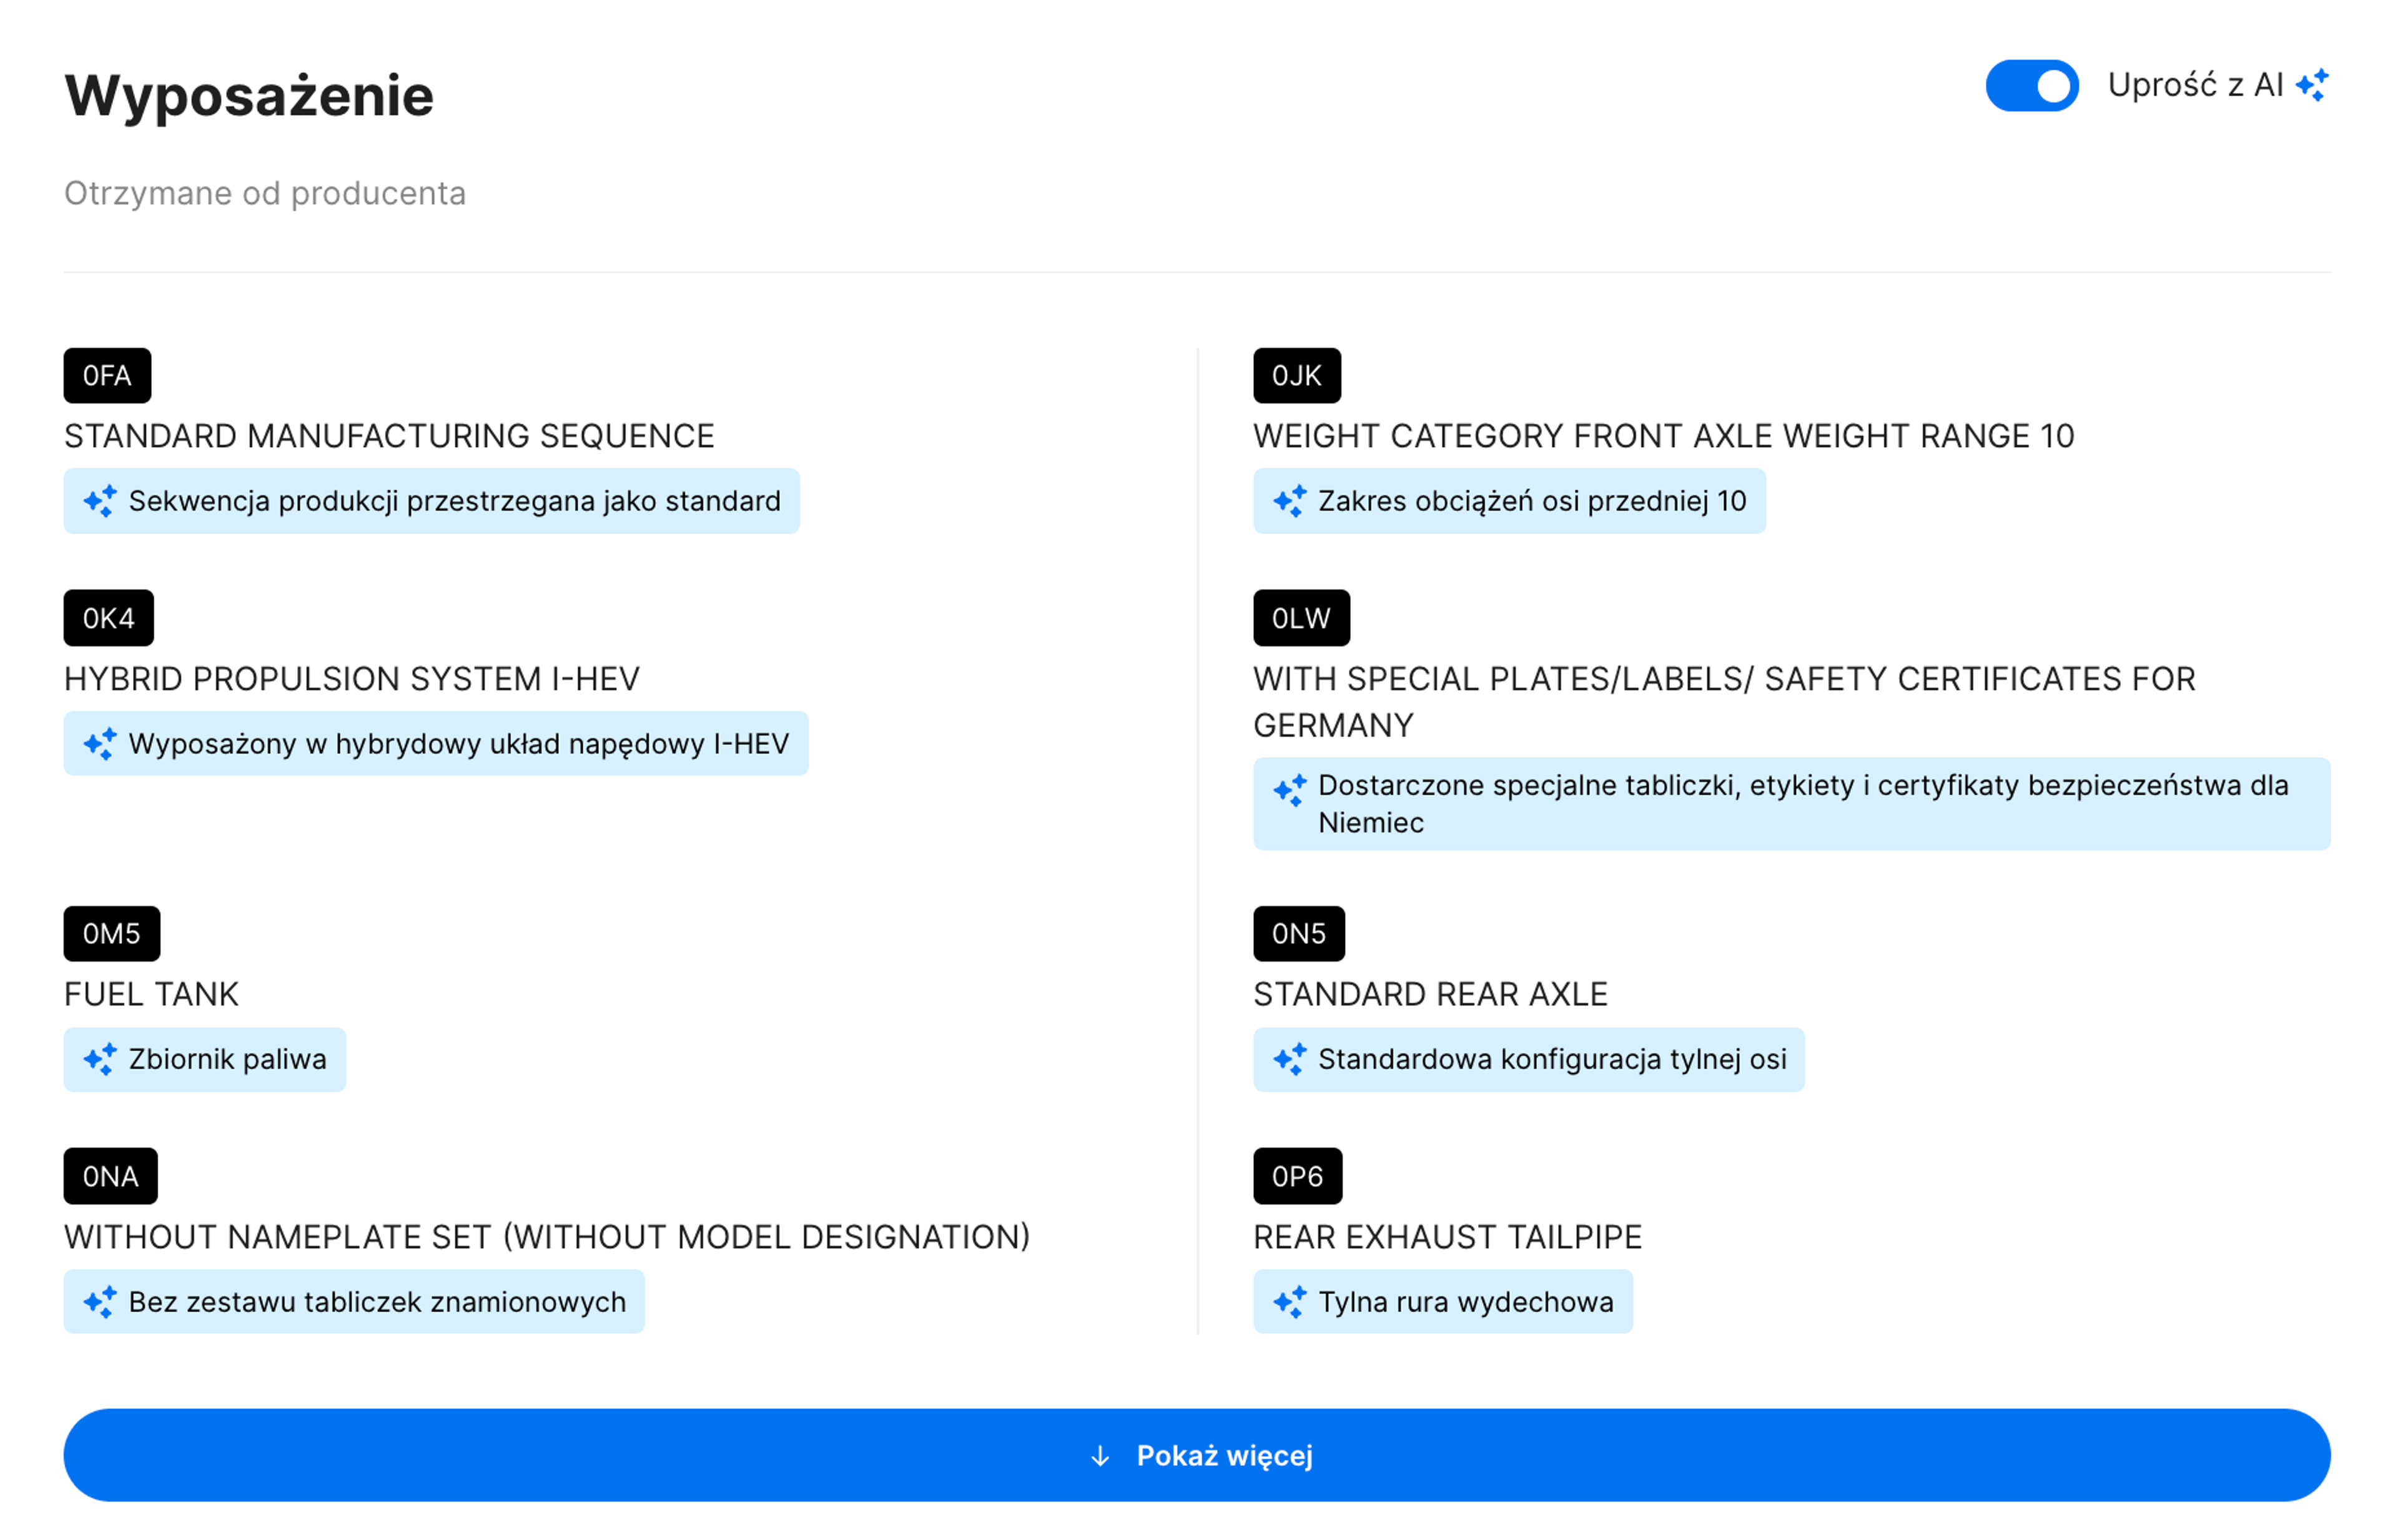Select the 0FA equipment code badge
Screen dimensions: 2398x1540
pyautogui.click(x=107, y=376)
